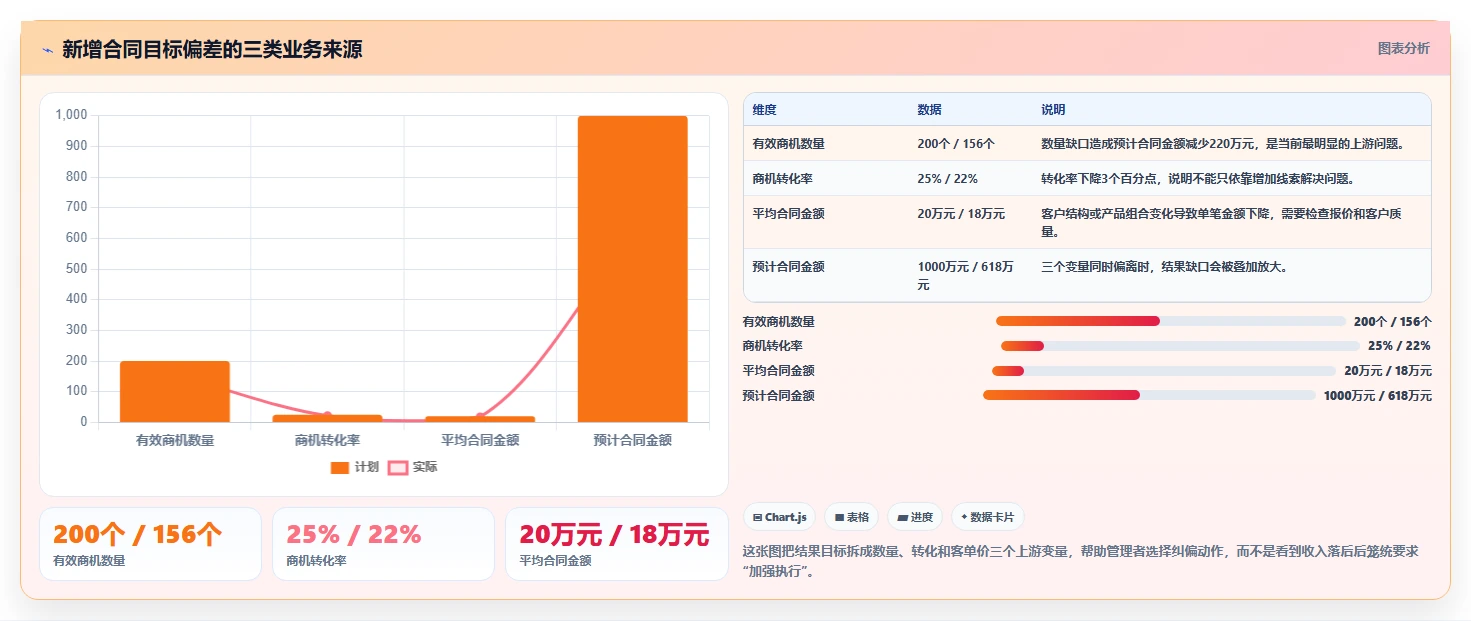1471x621 pixels.
Task: Click table cell 预计合同金额
Action: click(788, 267)
